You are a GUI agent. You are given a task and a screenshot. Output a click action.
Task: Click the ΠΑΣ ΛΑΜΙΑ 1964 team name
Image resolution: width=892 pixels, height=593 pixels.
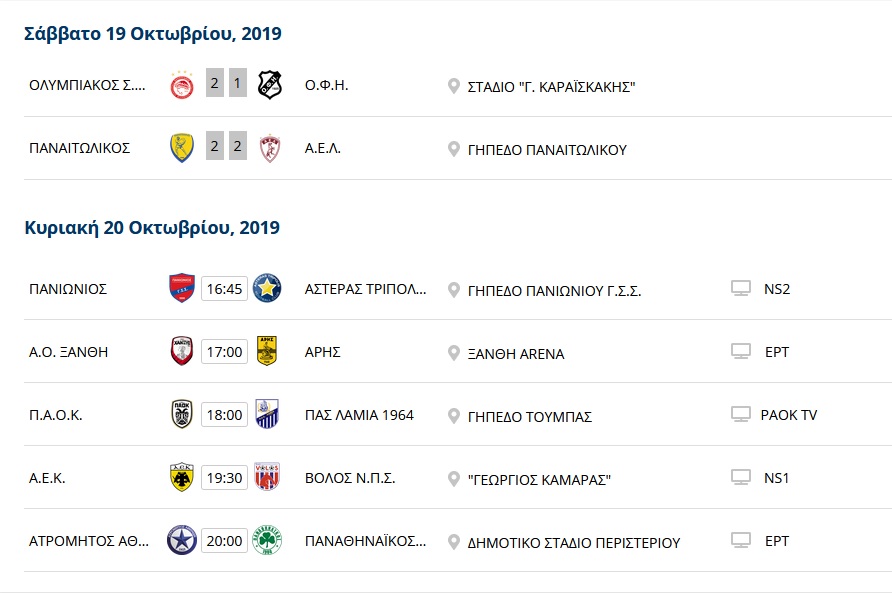(359, 415)
